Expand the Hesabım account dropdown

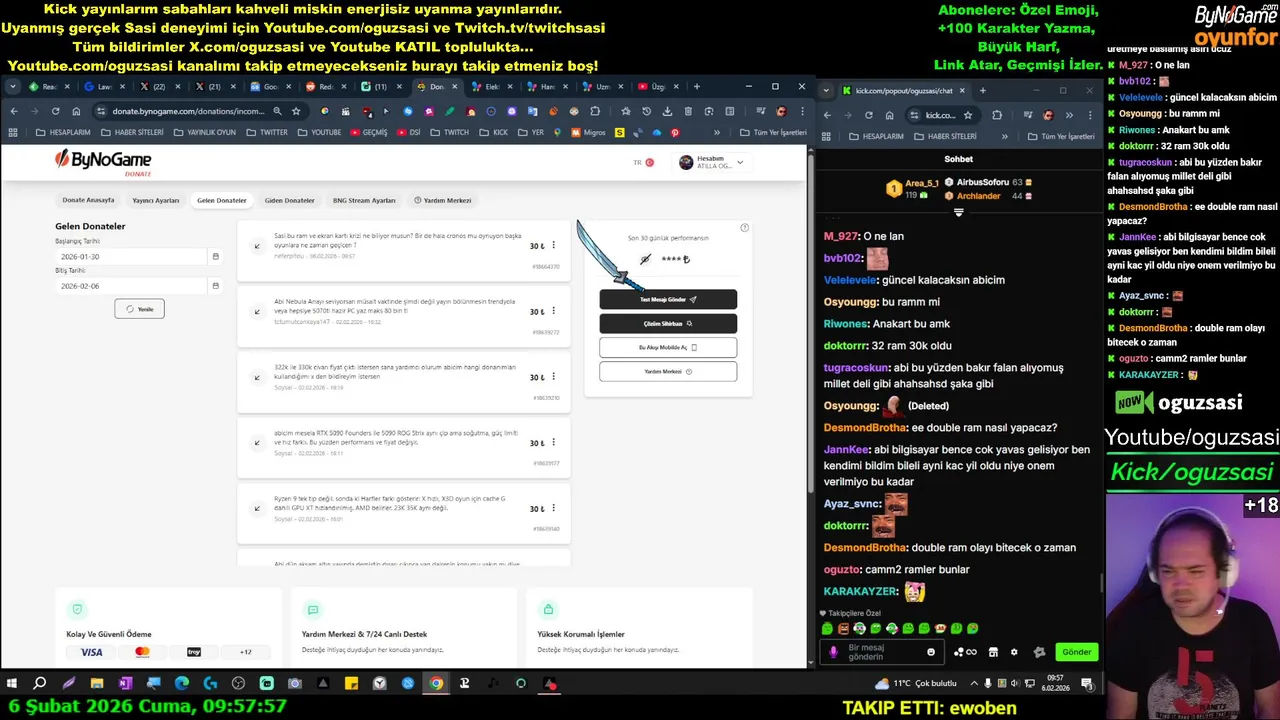pos(711,162)
